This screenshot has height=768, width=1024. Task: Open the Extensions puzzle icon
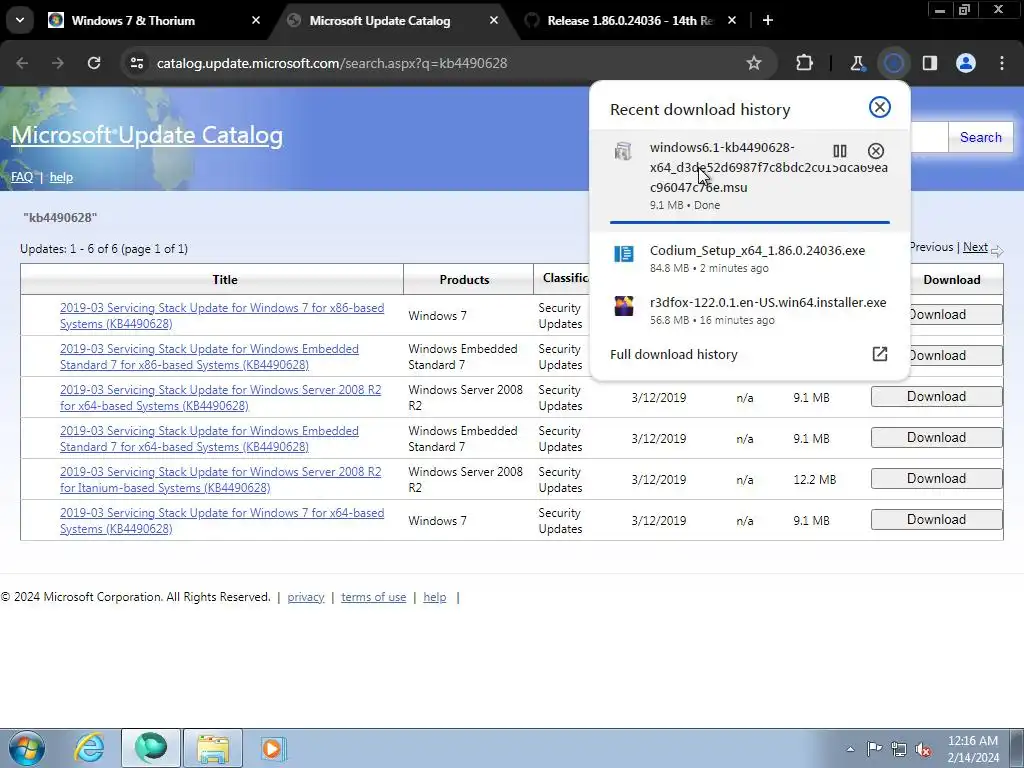tap(805, 63)
